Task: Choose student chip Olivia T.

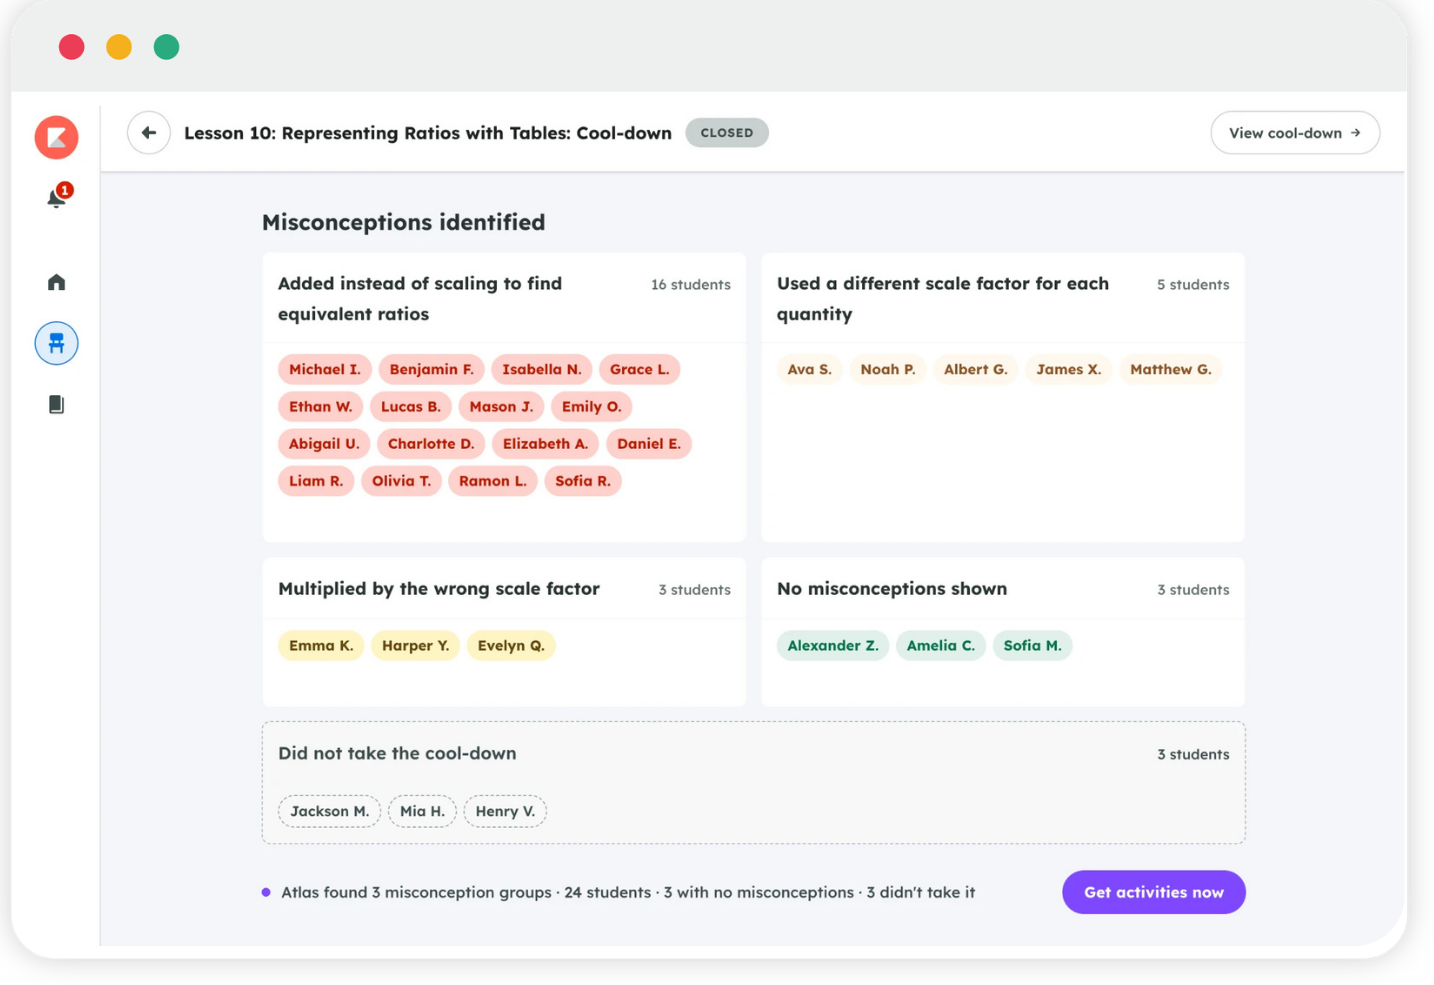Action: 402,481
